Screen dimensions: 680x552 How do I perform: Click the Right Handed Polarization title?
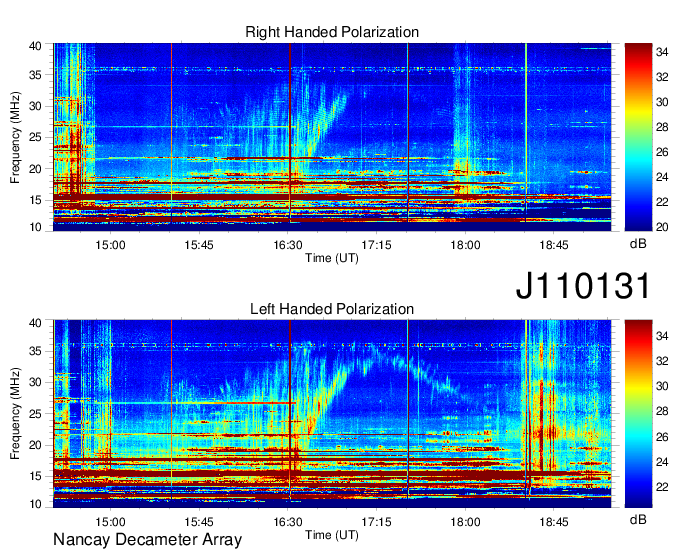[x=332, y=32]
